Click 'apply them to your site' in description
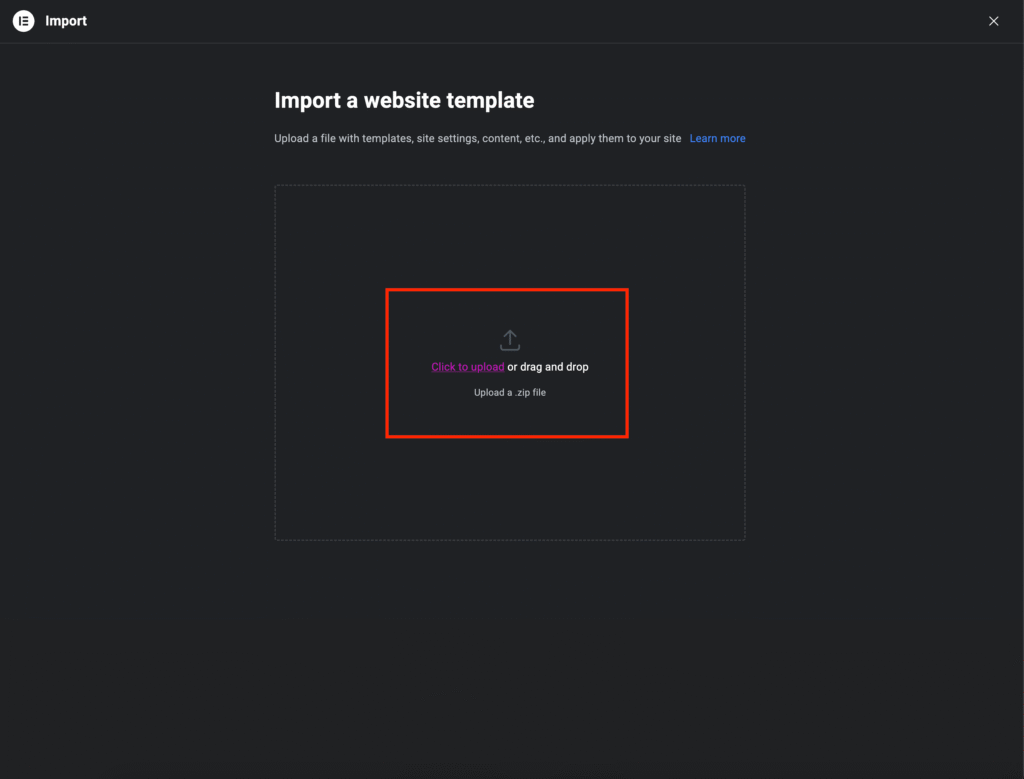Image resolution: width=1024 pixels, height=779 pixels. click(625, 139)
